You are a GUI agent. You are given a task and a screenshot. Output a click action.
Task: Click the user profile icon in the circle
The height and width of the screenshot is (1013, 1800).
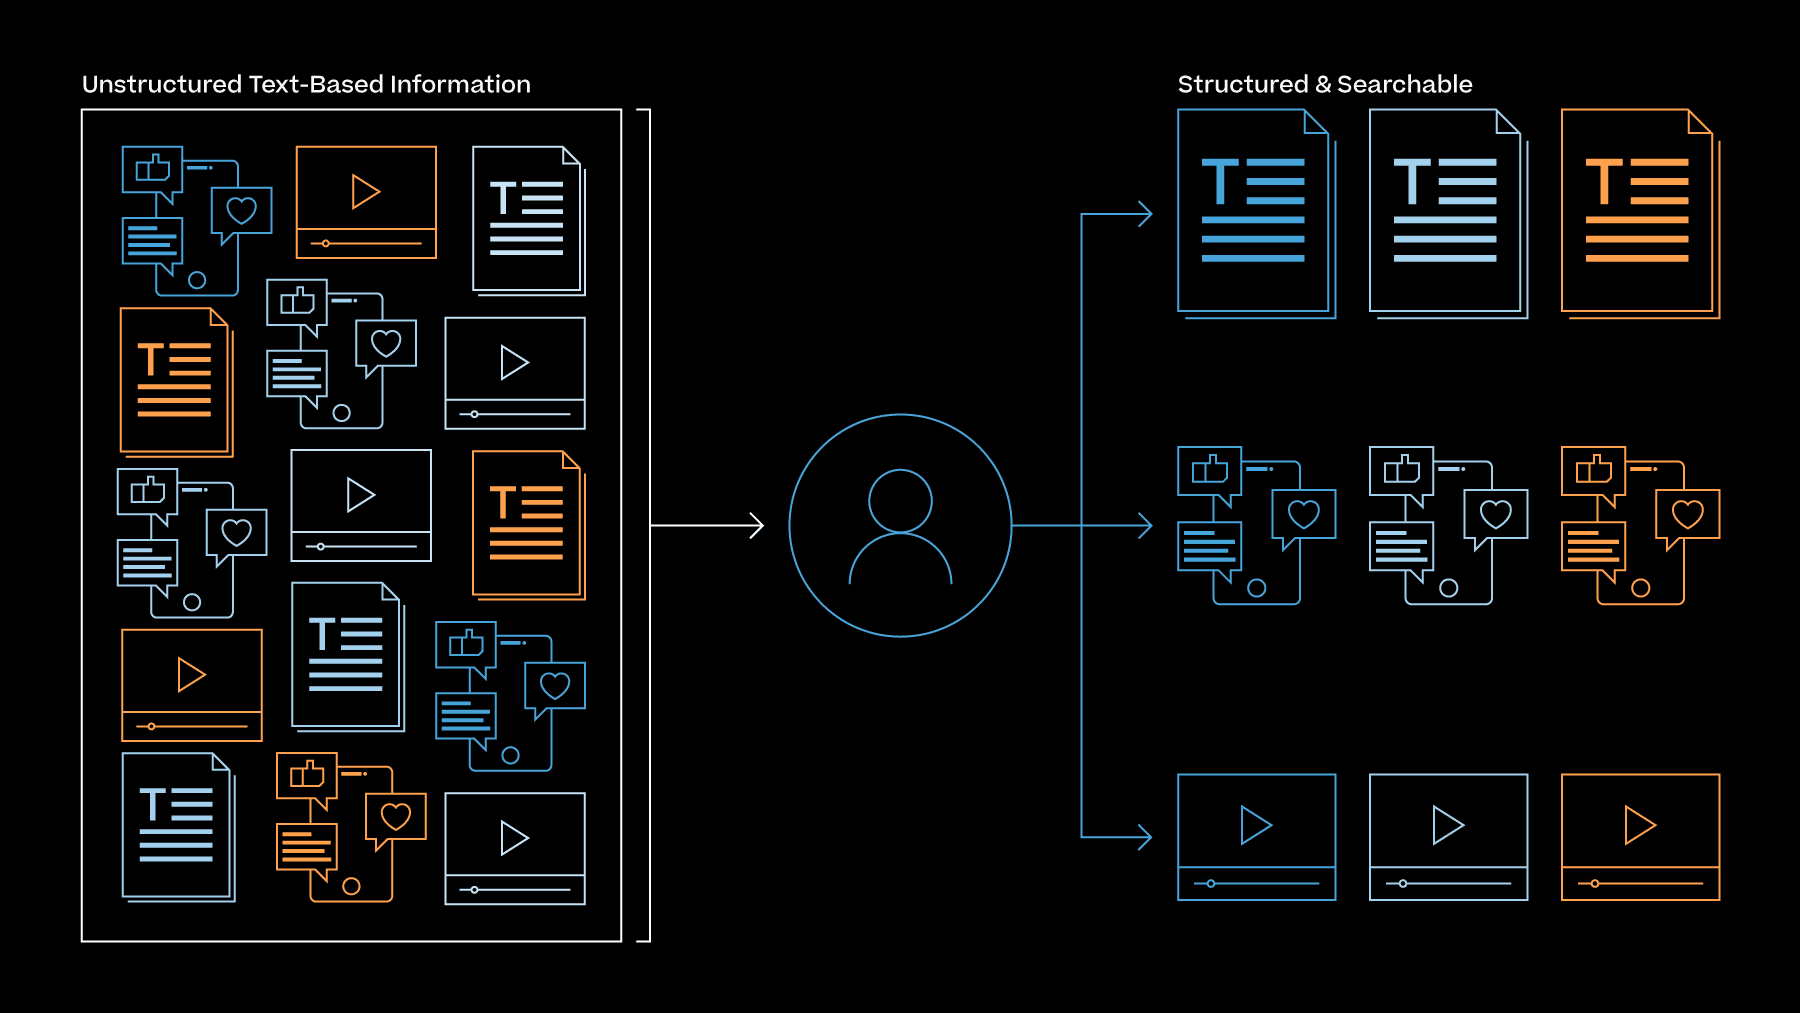900,526
